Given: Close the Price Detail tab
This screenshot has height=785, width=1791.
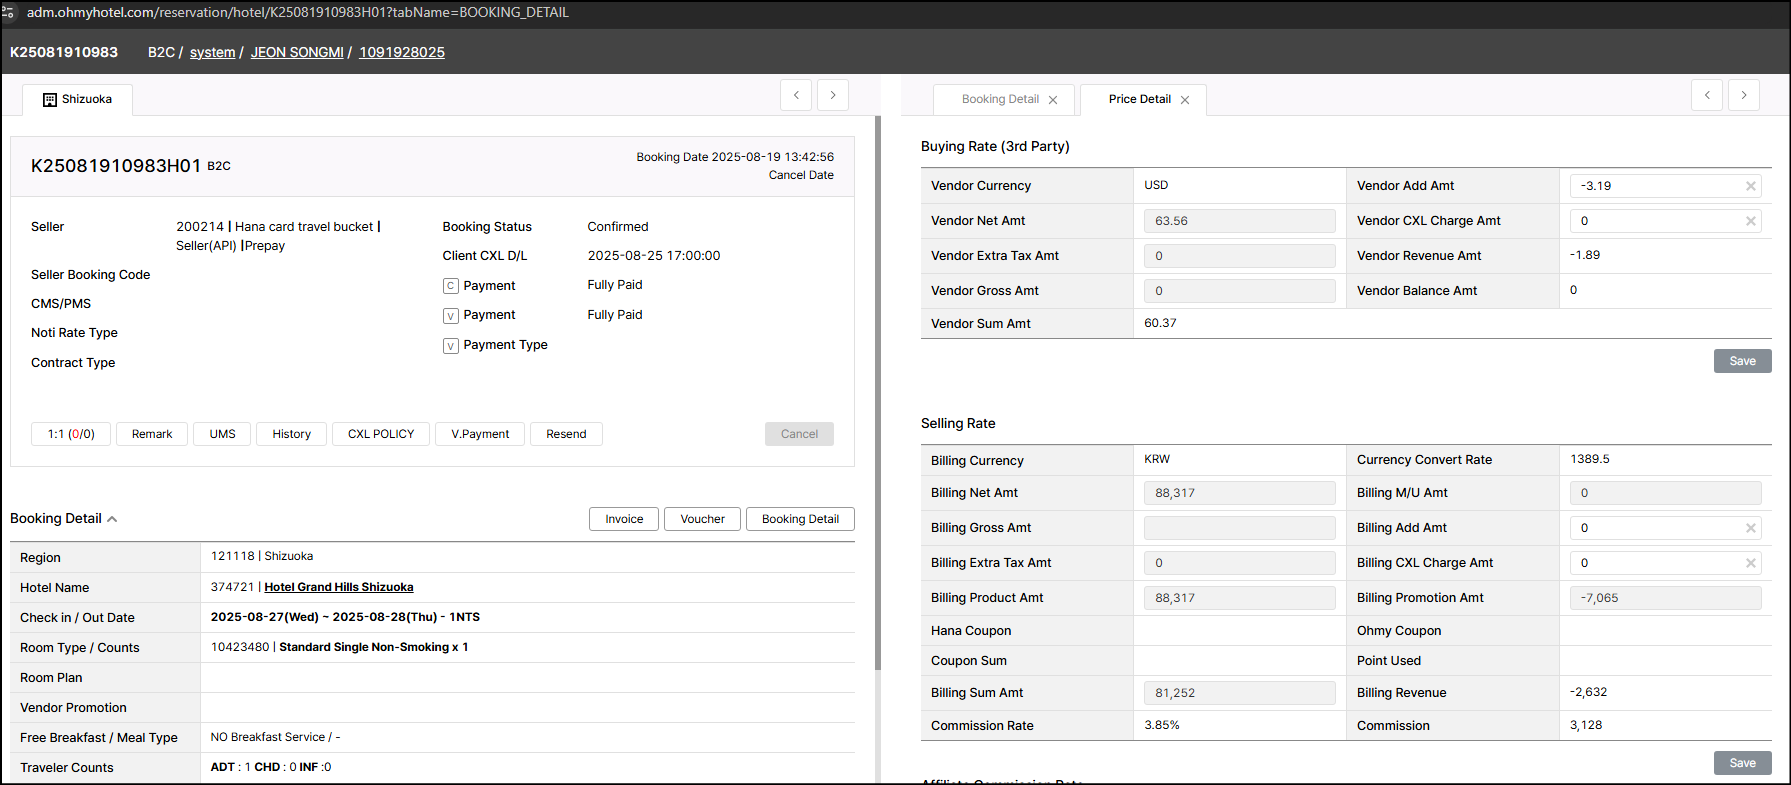Looking at the screenshot, I should click(x=1185, y=100).
